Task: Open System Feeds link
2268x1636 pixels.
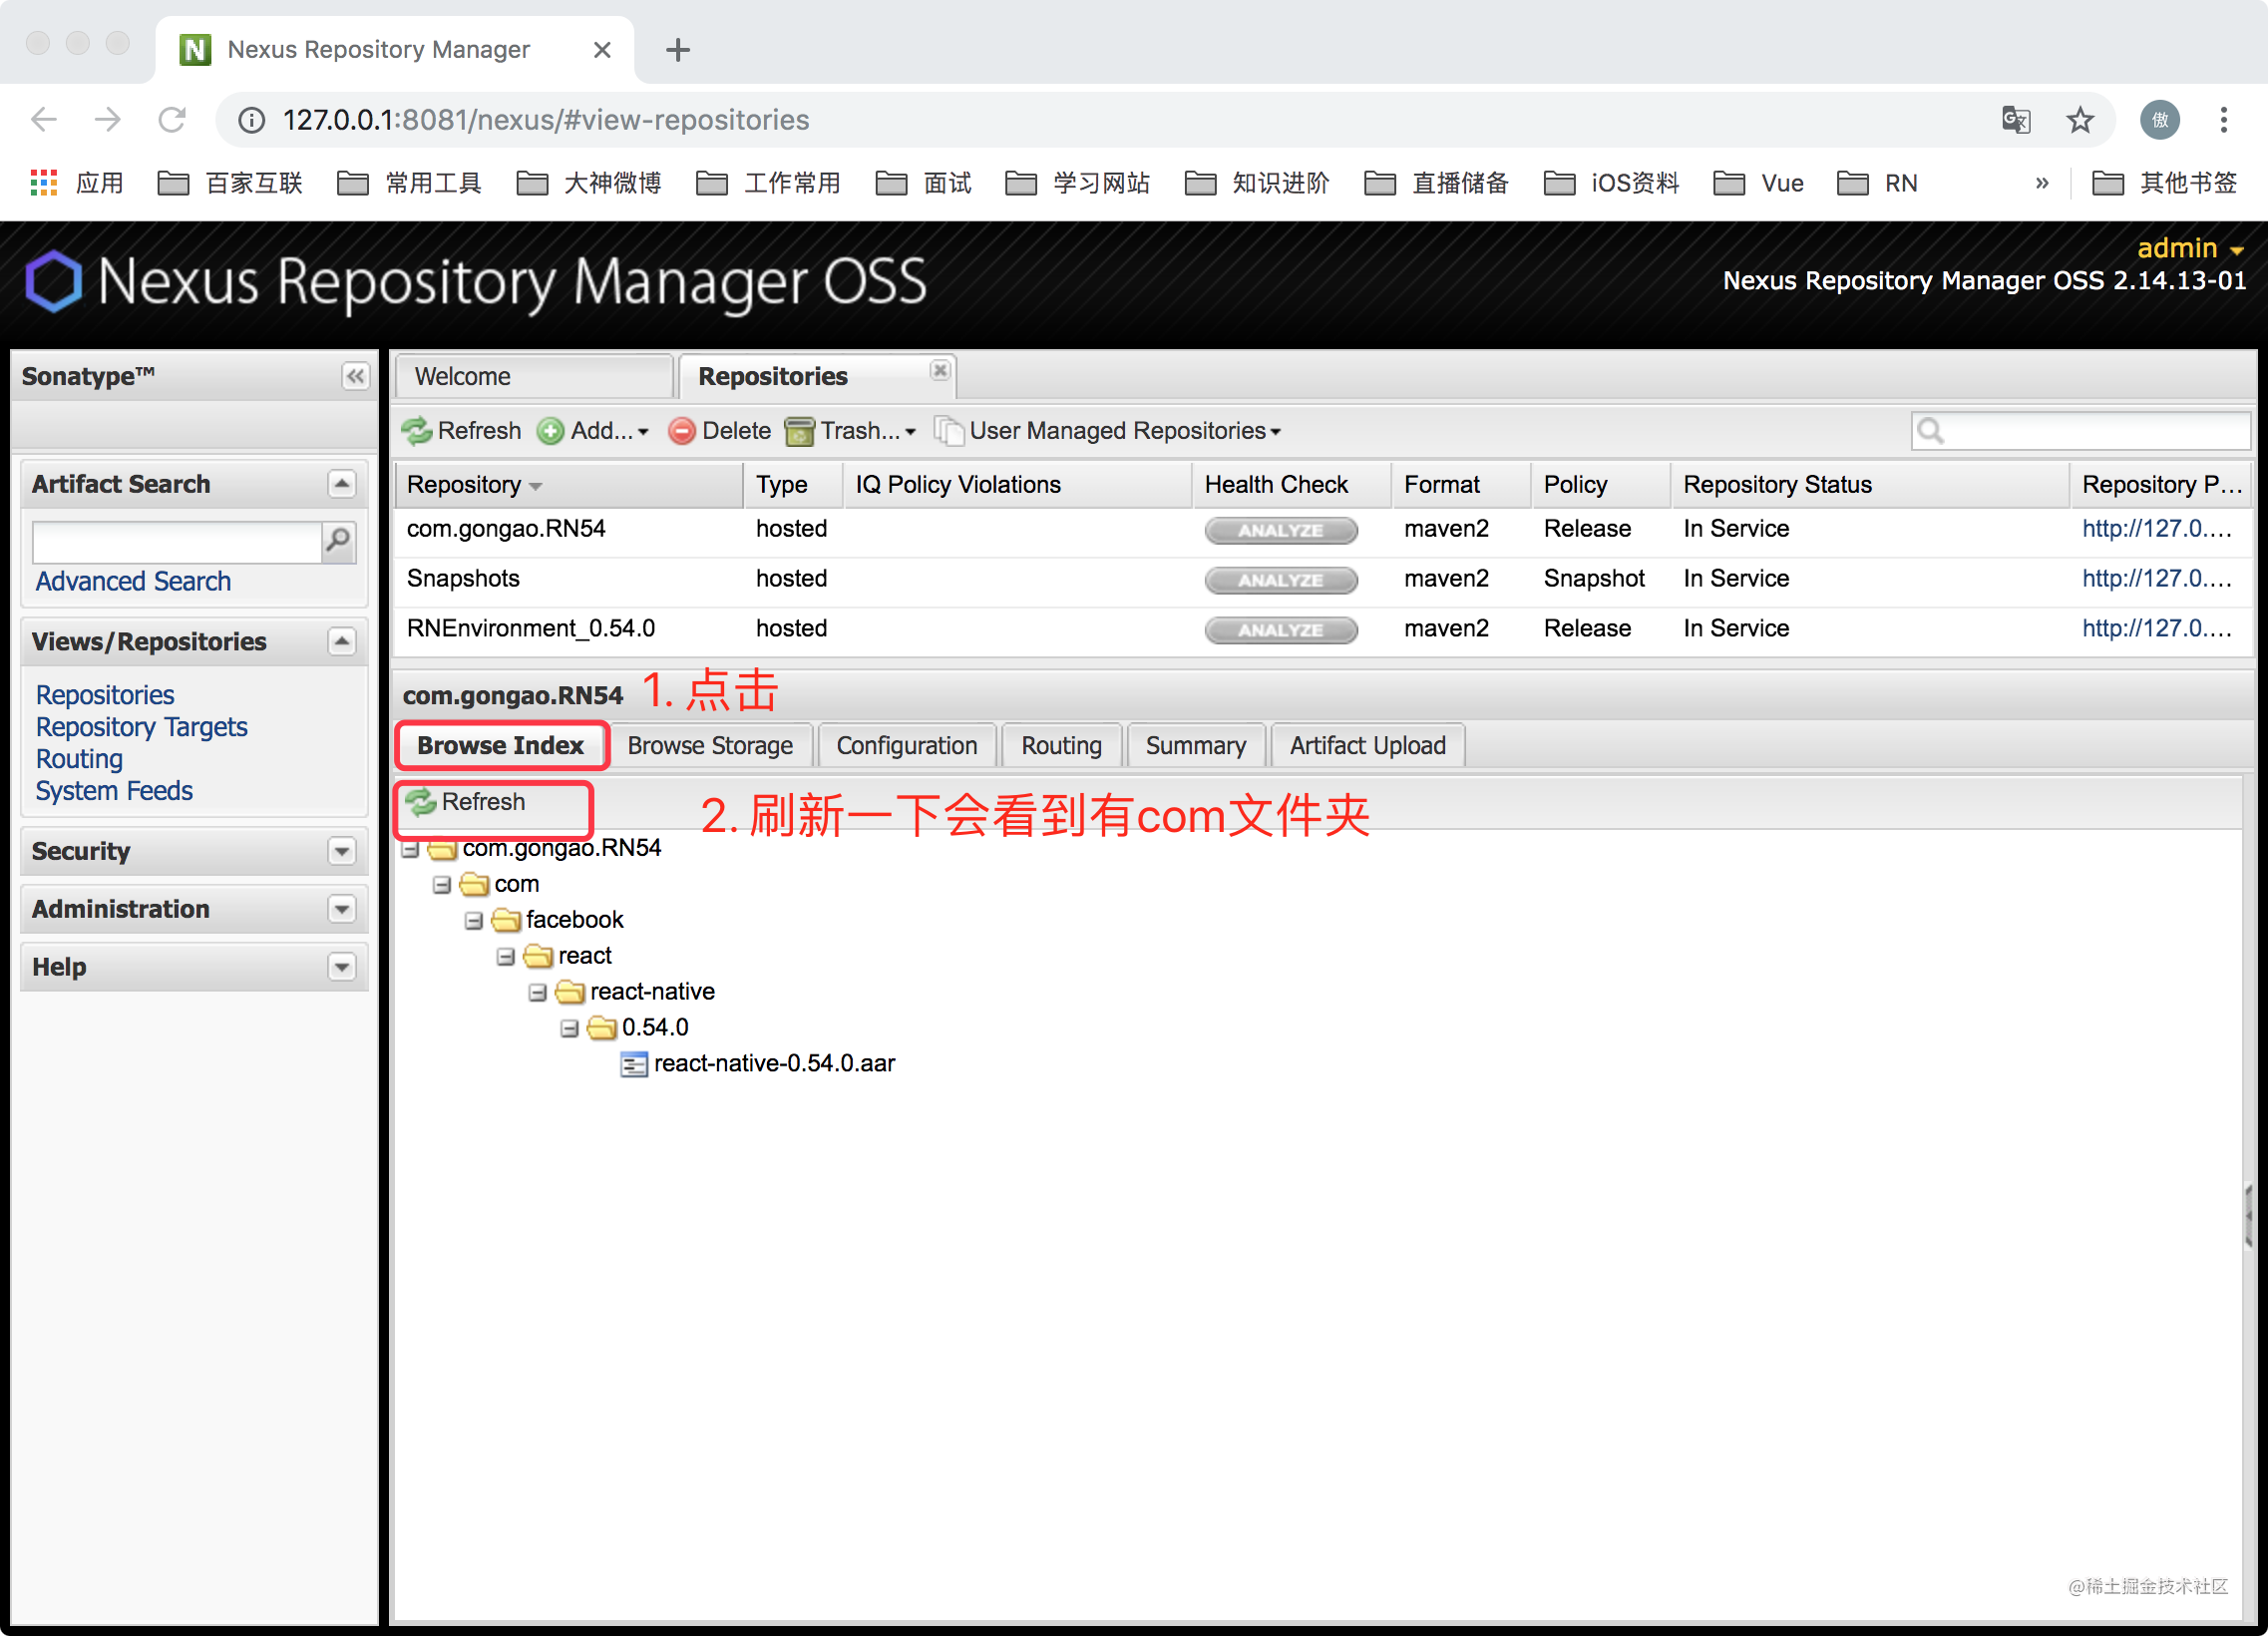Action: [x=114, y=791]
